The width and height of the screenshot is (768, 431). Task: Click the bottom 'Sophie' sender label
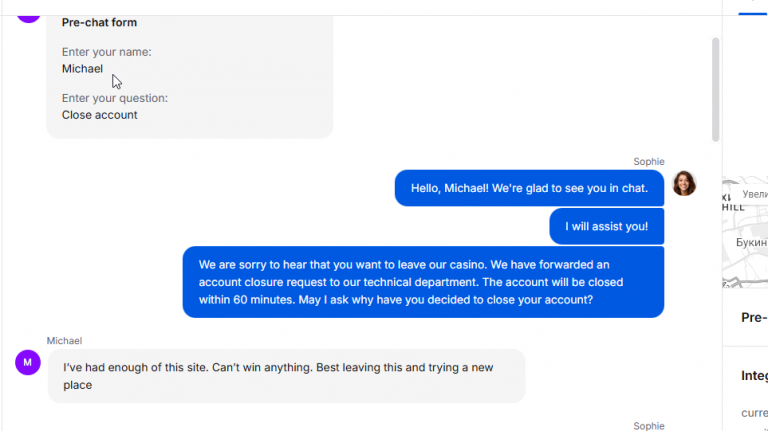click(648, 426)
